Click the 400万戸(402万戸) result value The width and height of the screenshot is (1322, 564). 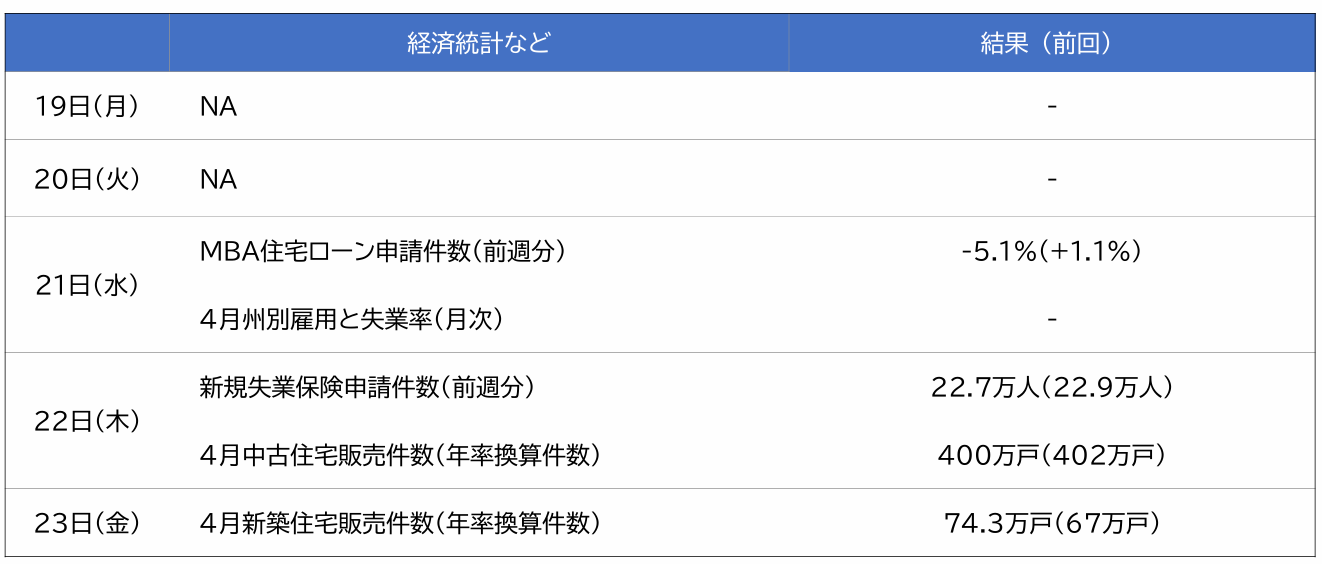coord(1052,455)
